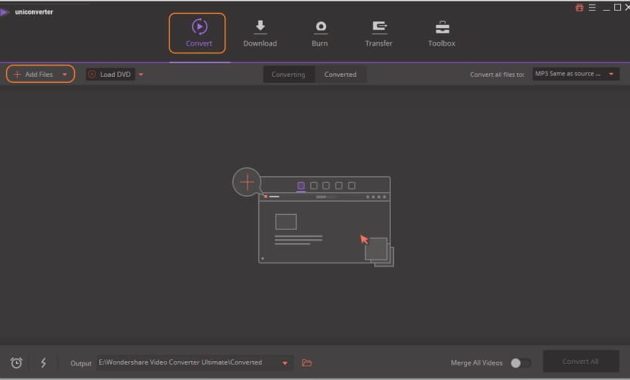
Task: Expand the Load DVD dropdown arrow
Action: click(141, 74)
